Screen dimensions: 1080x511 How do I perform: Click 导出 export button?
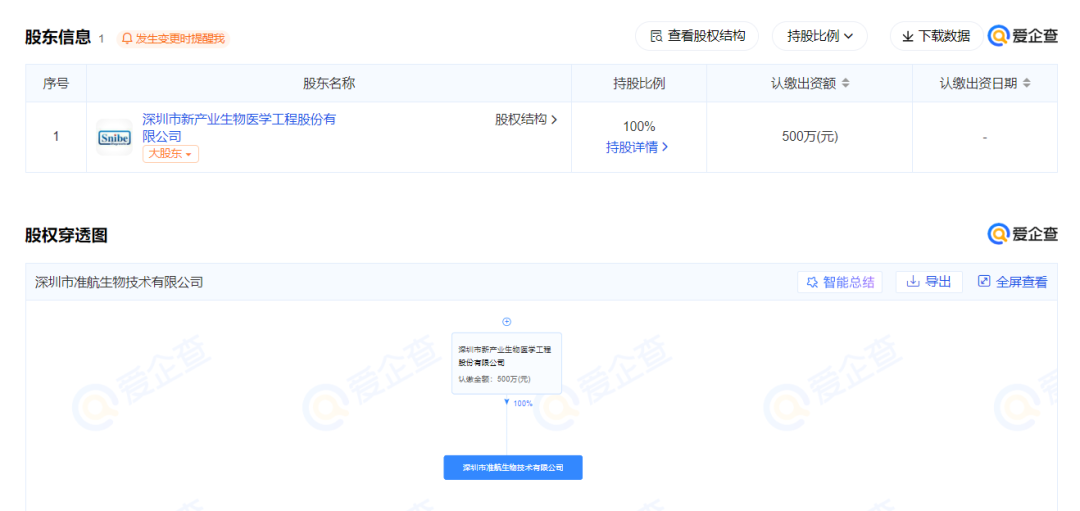pos(928,282)
